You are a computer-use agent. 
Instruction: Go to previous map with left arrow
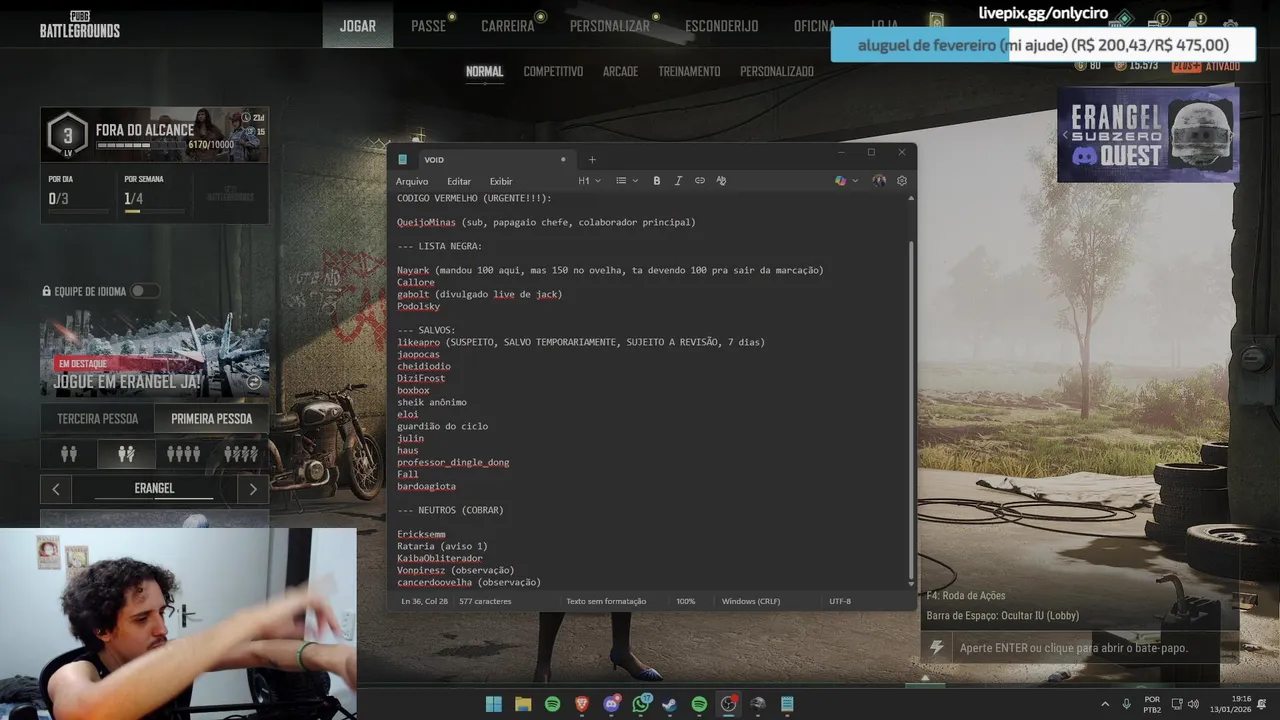pos(56,489)
